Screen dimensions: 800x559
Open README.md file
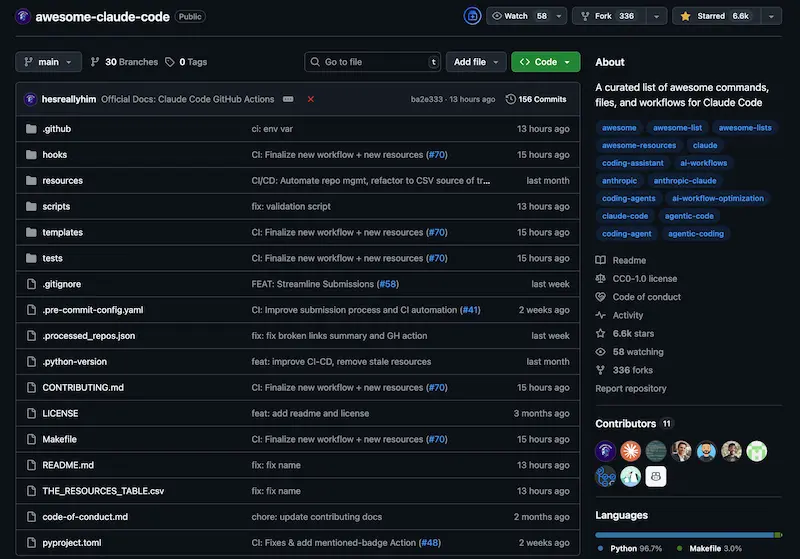68,465
